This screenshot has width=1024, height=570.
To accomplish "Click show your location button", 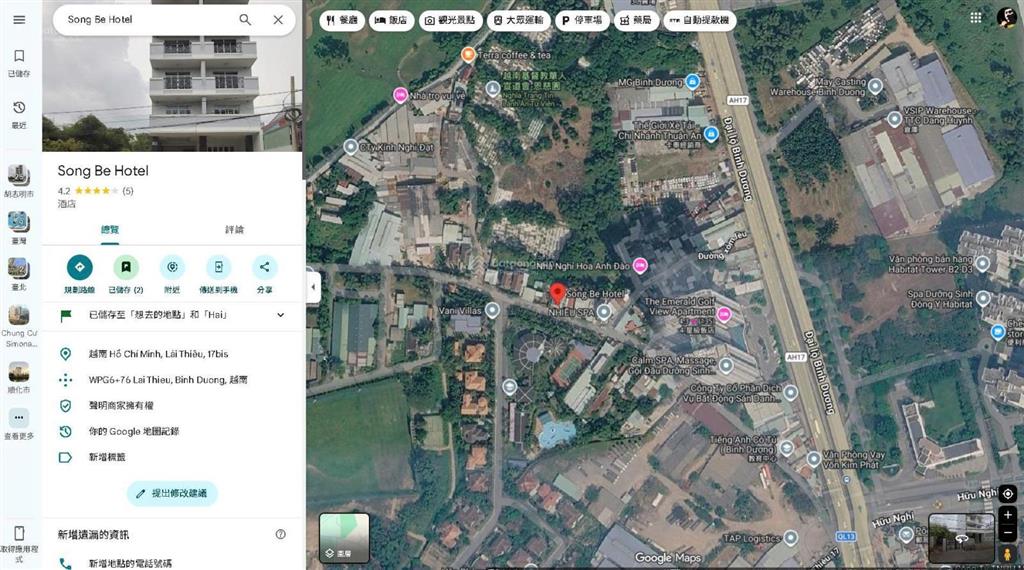I will click(x=1008, y=494).
